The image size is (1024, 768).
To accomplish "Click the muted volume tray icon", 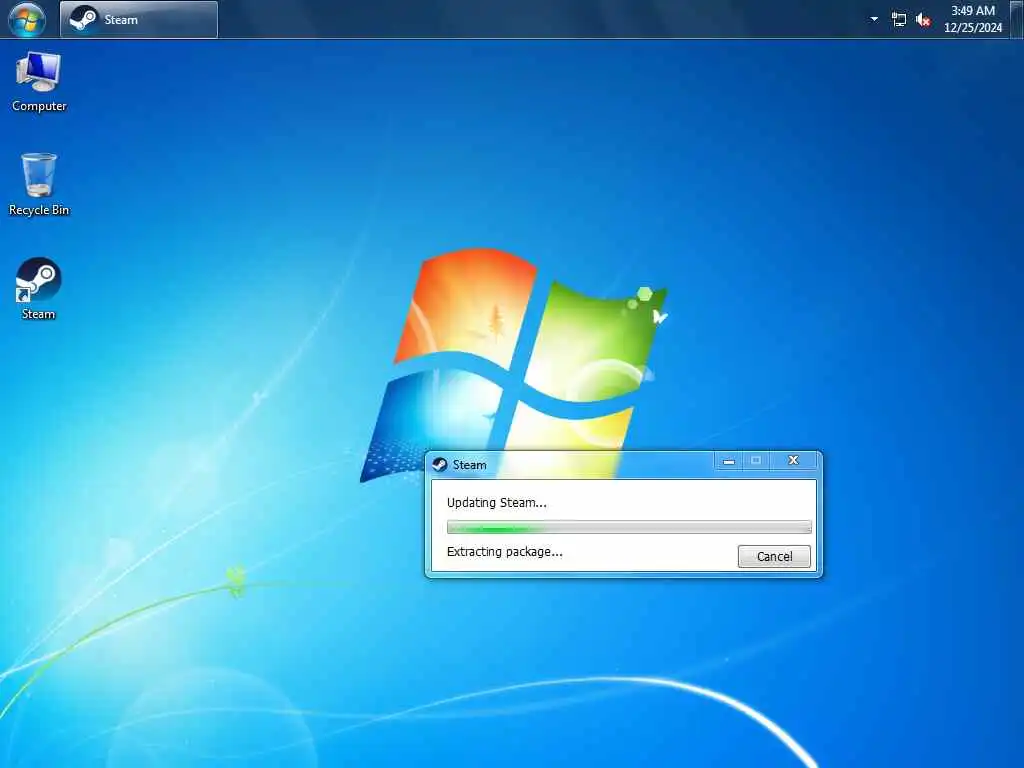I will 923,20.
